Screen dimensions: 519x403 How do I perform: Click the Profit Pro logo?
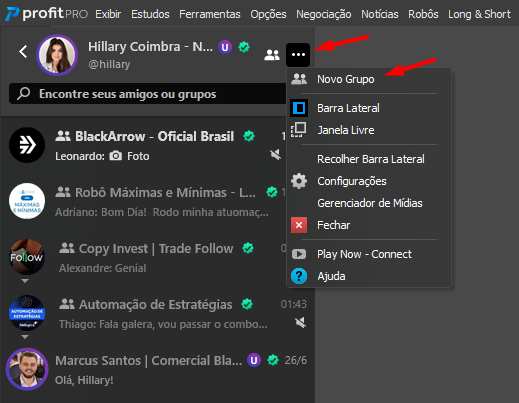47,14
